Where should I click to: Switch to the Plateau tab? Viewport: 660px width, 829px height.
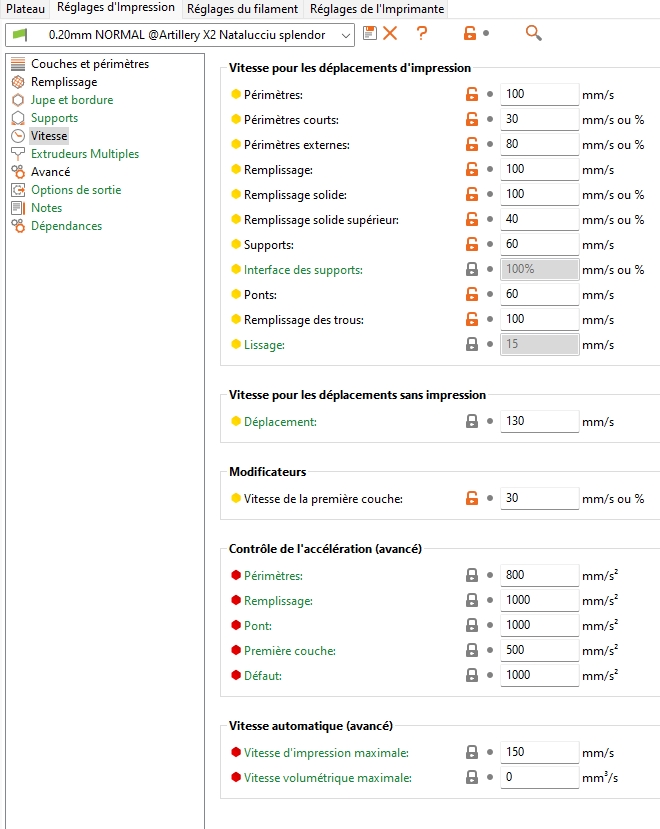coord(26,9)
